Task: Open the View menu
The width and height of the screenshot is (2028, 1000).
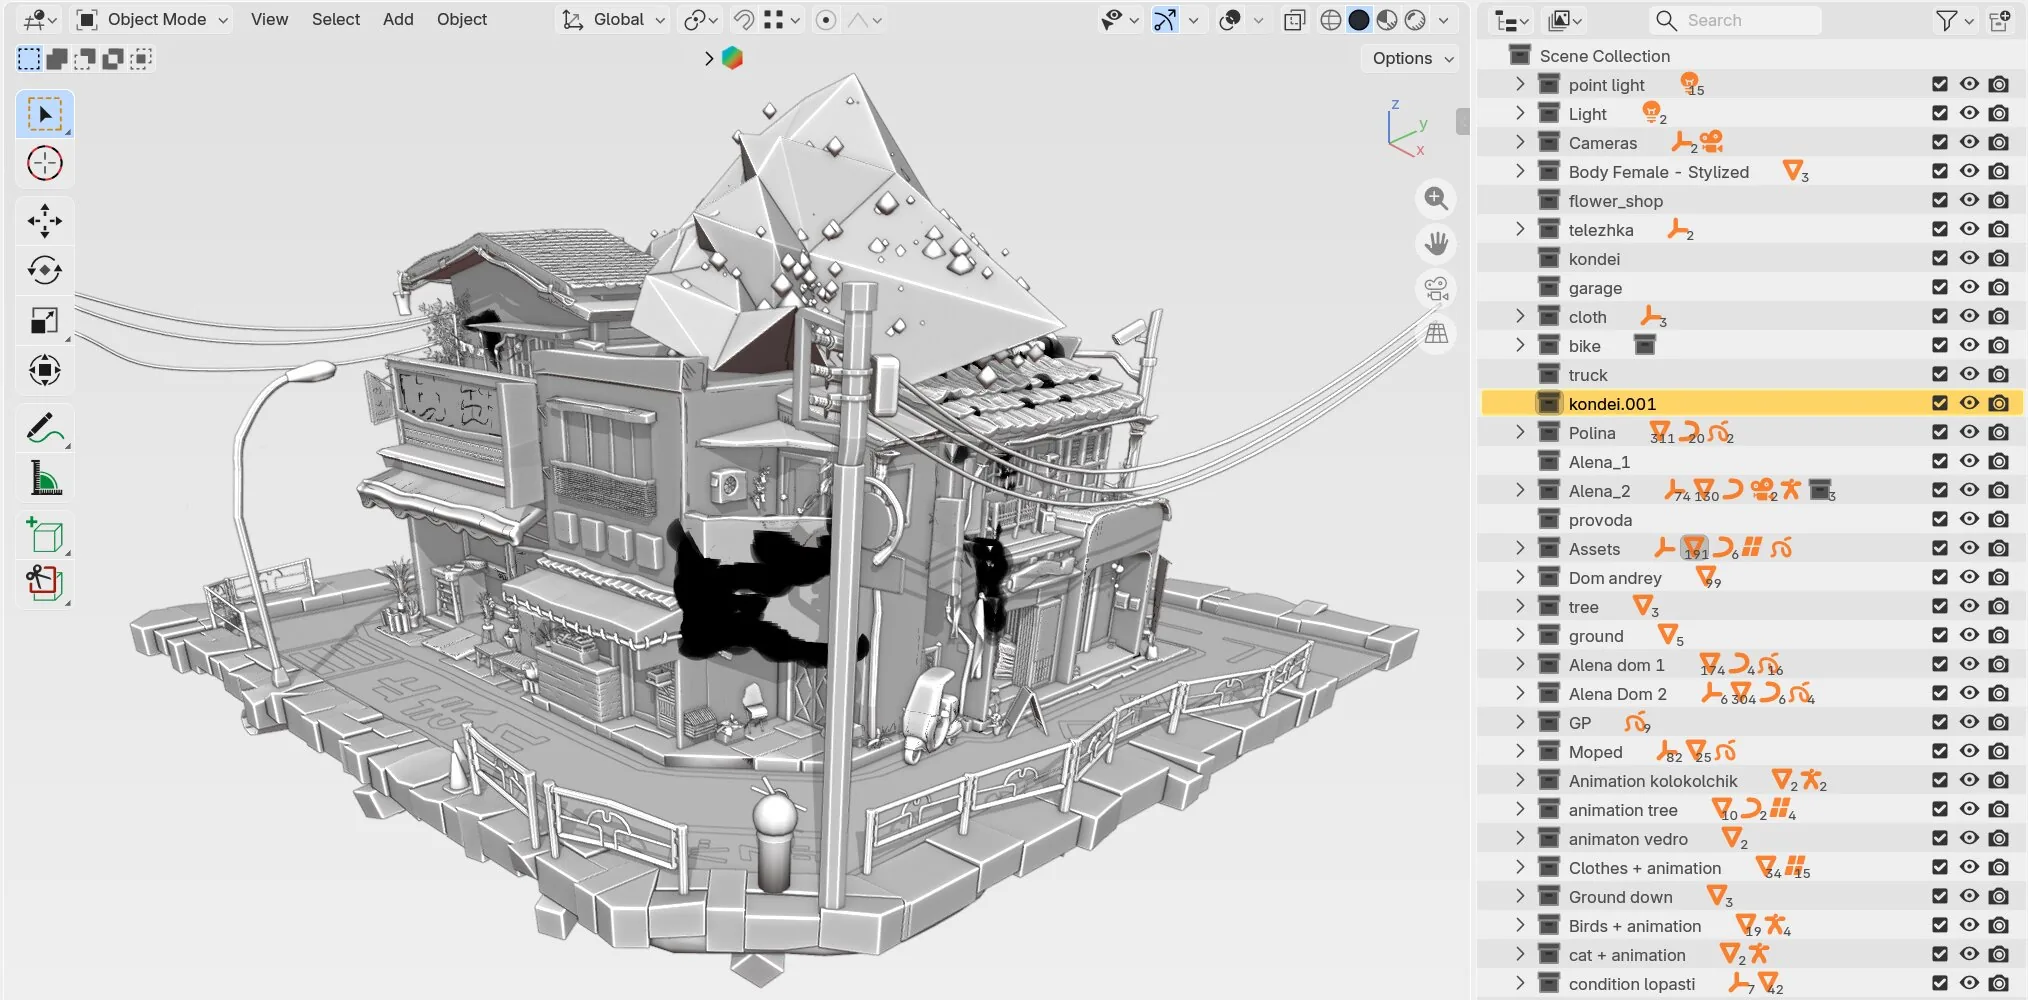Action: click(269, 20)
